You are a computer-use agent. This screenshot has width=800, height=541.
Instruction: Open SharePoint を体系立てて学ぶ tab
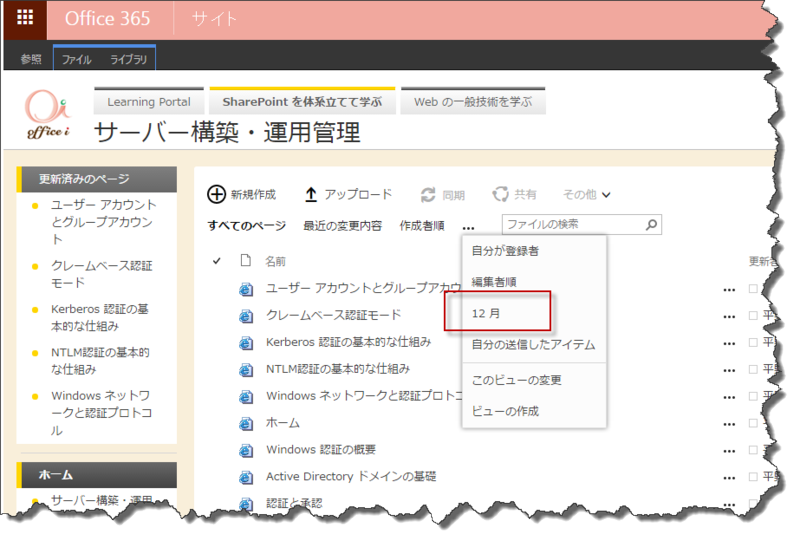click(x=302, y=102)
